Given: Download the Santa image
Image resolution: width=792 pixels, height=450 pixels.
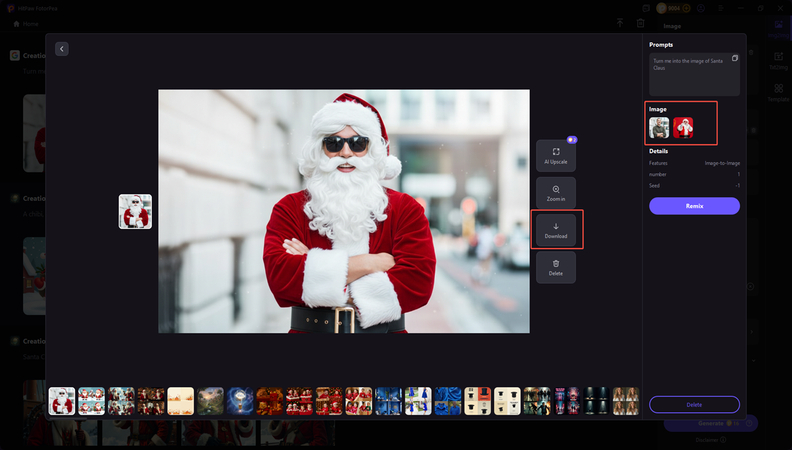Looking at the screenshot, I should 556,230.
